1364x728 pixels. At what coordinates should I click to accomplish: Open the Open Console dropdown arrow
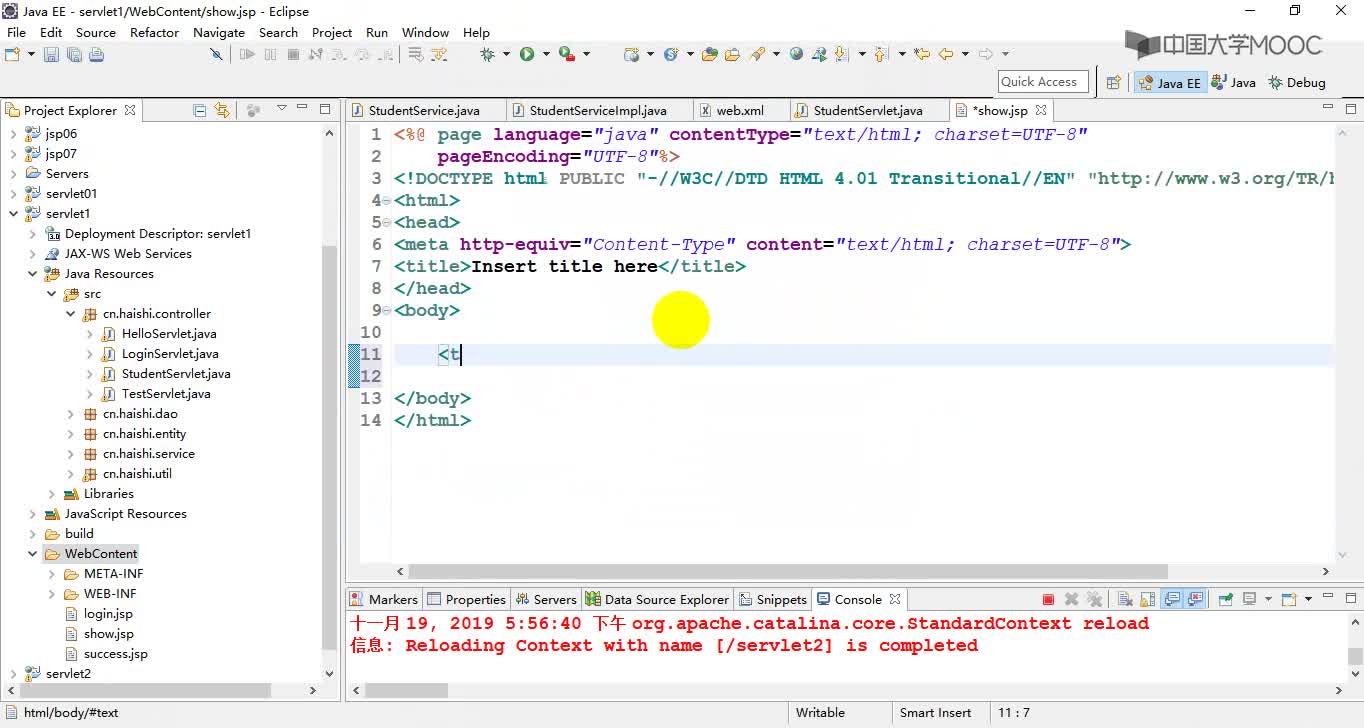pyautogui.click(x=1308, y=600)
